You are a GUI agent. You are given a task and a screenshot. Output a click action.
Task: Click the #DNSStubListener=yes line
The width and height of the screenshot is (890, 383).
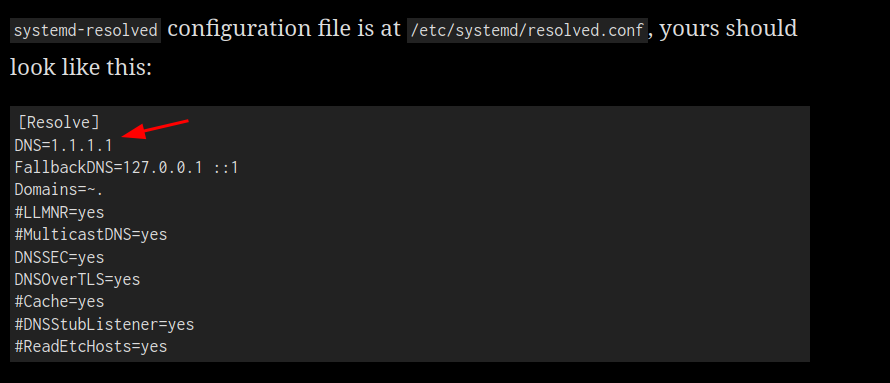[x=104, y=325]
